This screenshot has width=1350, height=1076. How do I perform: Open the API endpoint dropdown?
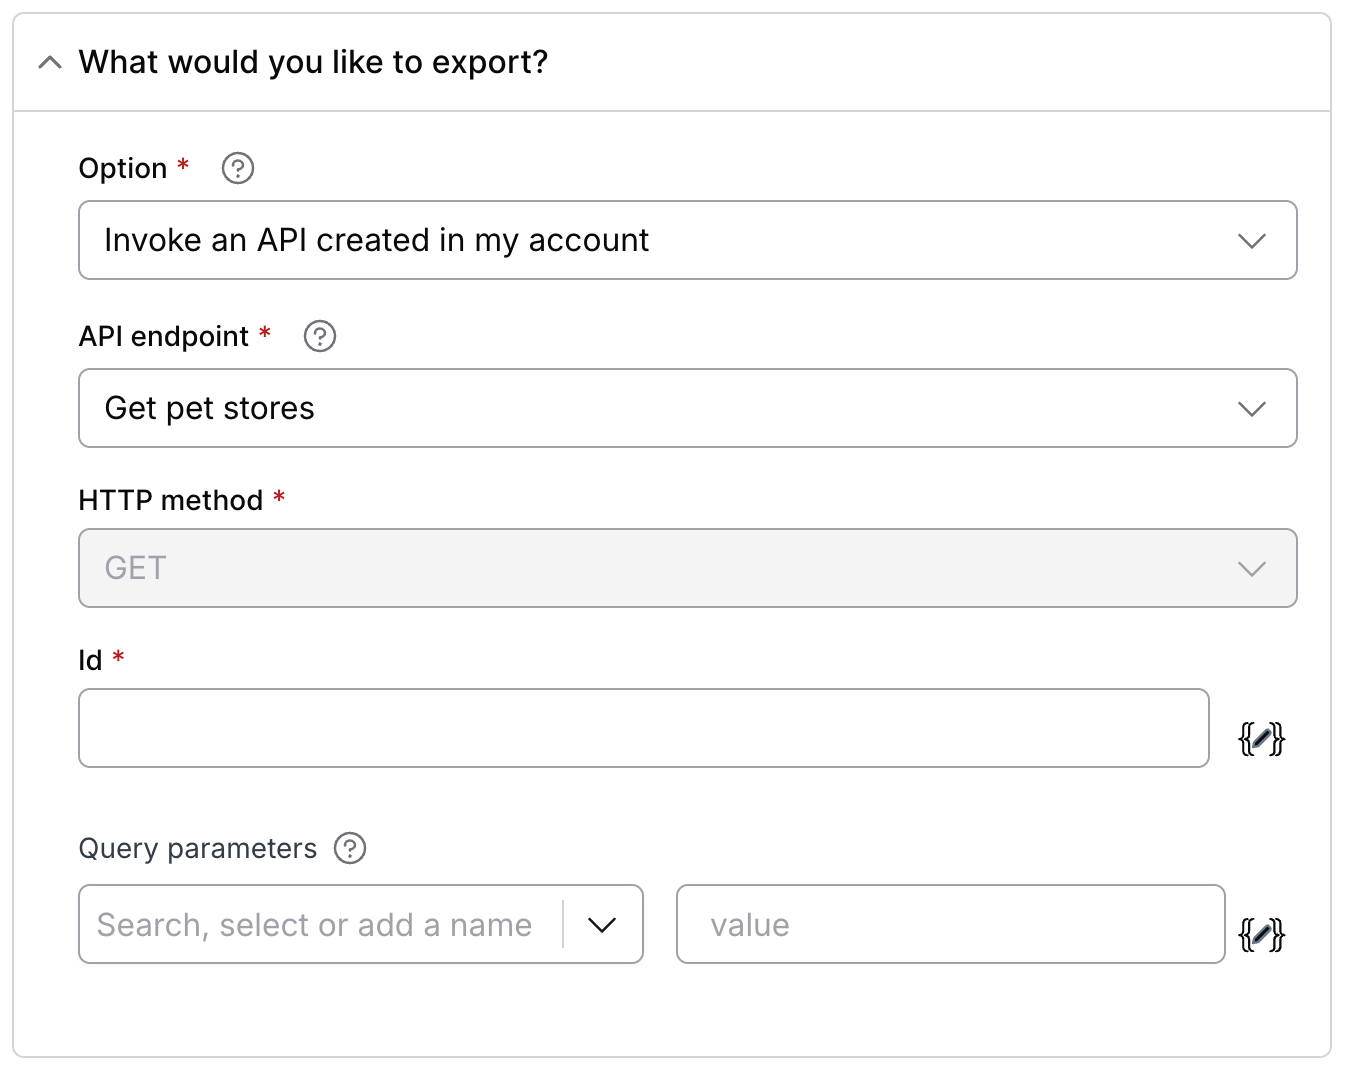tap(688, 408)
